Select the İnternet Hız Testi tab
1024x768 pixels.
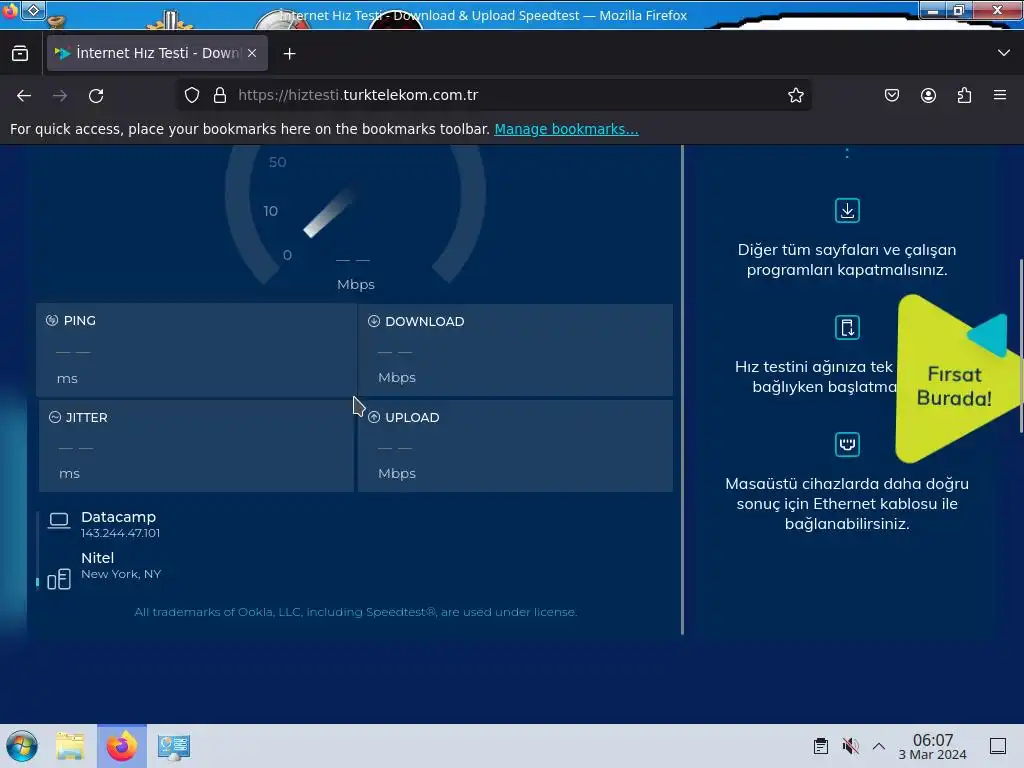point(157,53)
